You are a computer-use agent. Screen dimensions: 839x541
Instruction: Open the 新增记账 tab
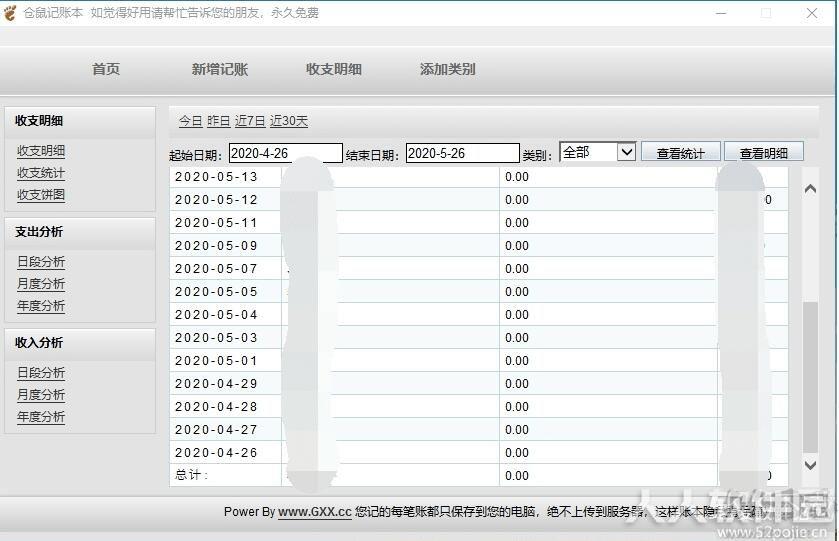click(219, 69)
